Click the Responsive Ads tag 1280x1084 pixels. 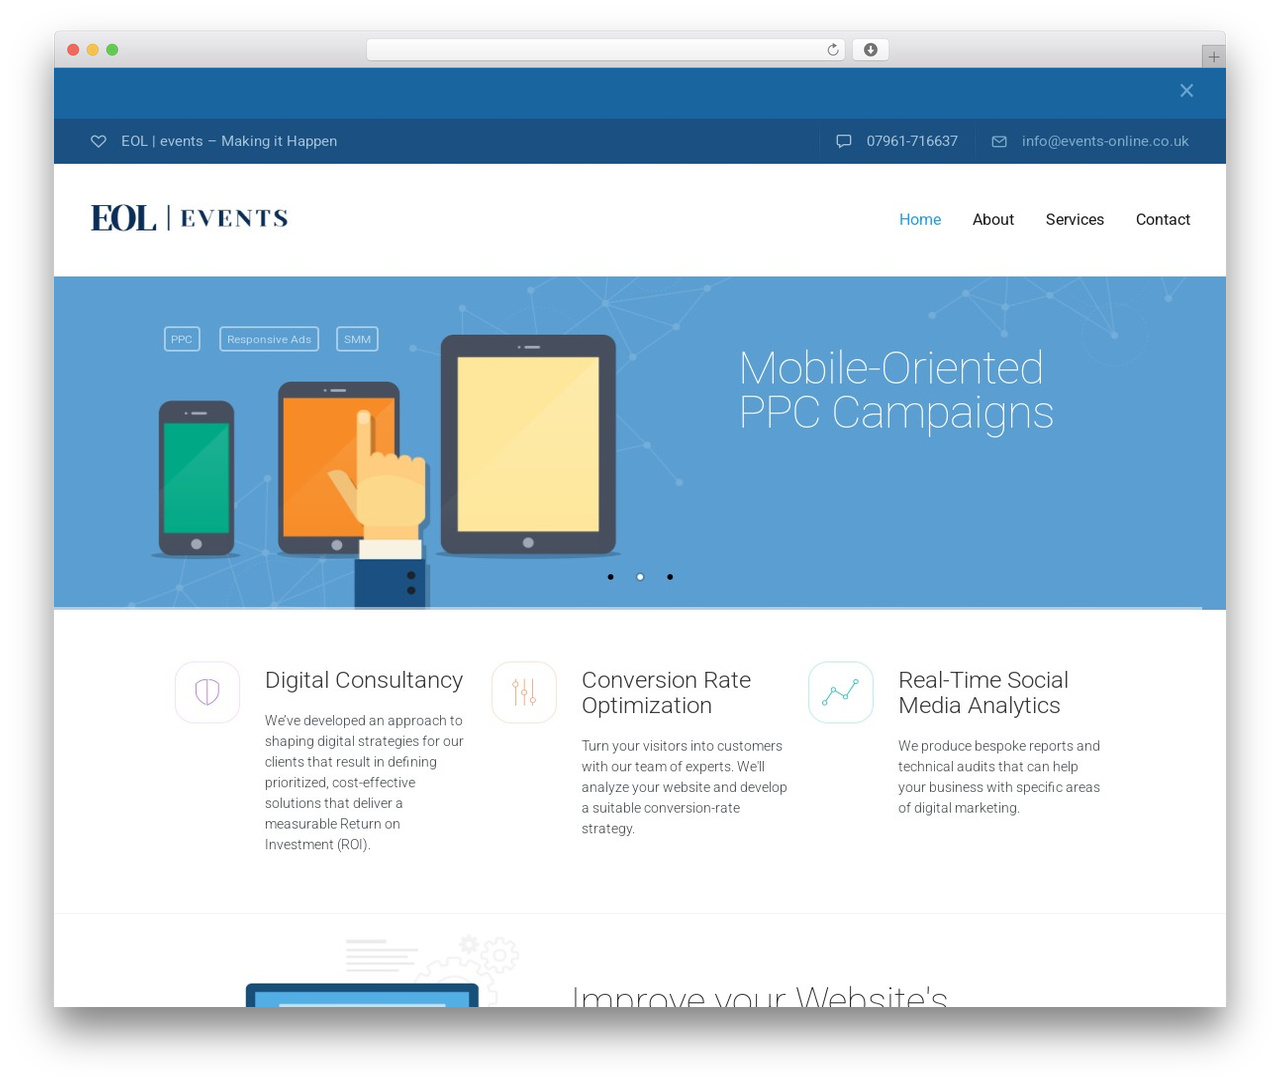[269, 339]
